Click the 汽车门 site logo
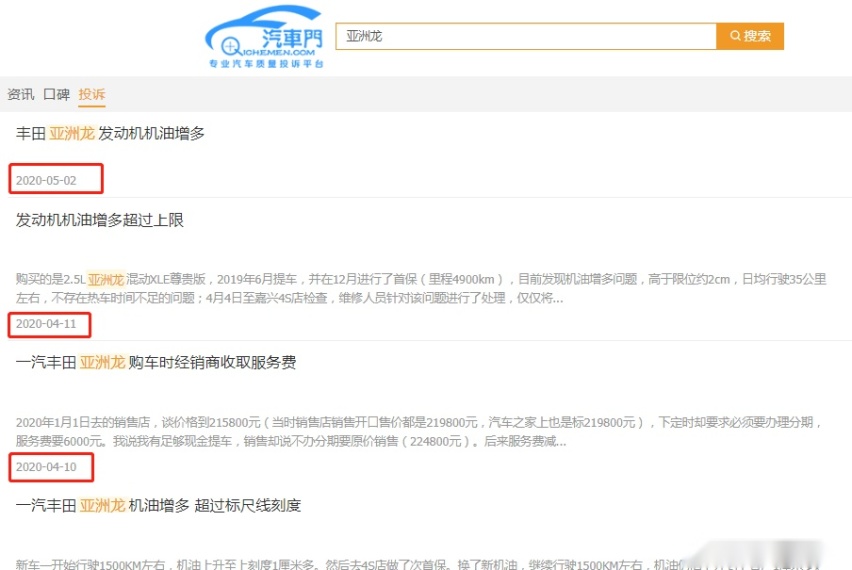This screenshot has width=852, height=570. pos(264,36)
